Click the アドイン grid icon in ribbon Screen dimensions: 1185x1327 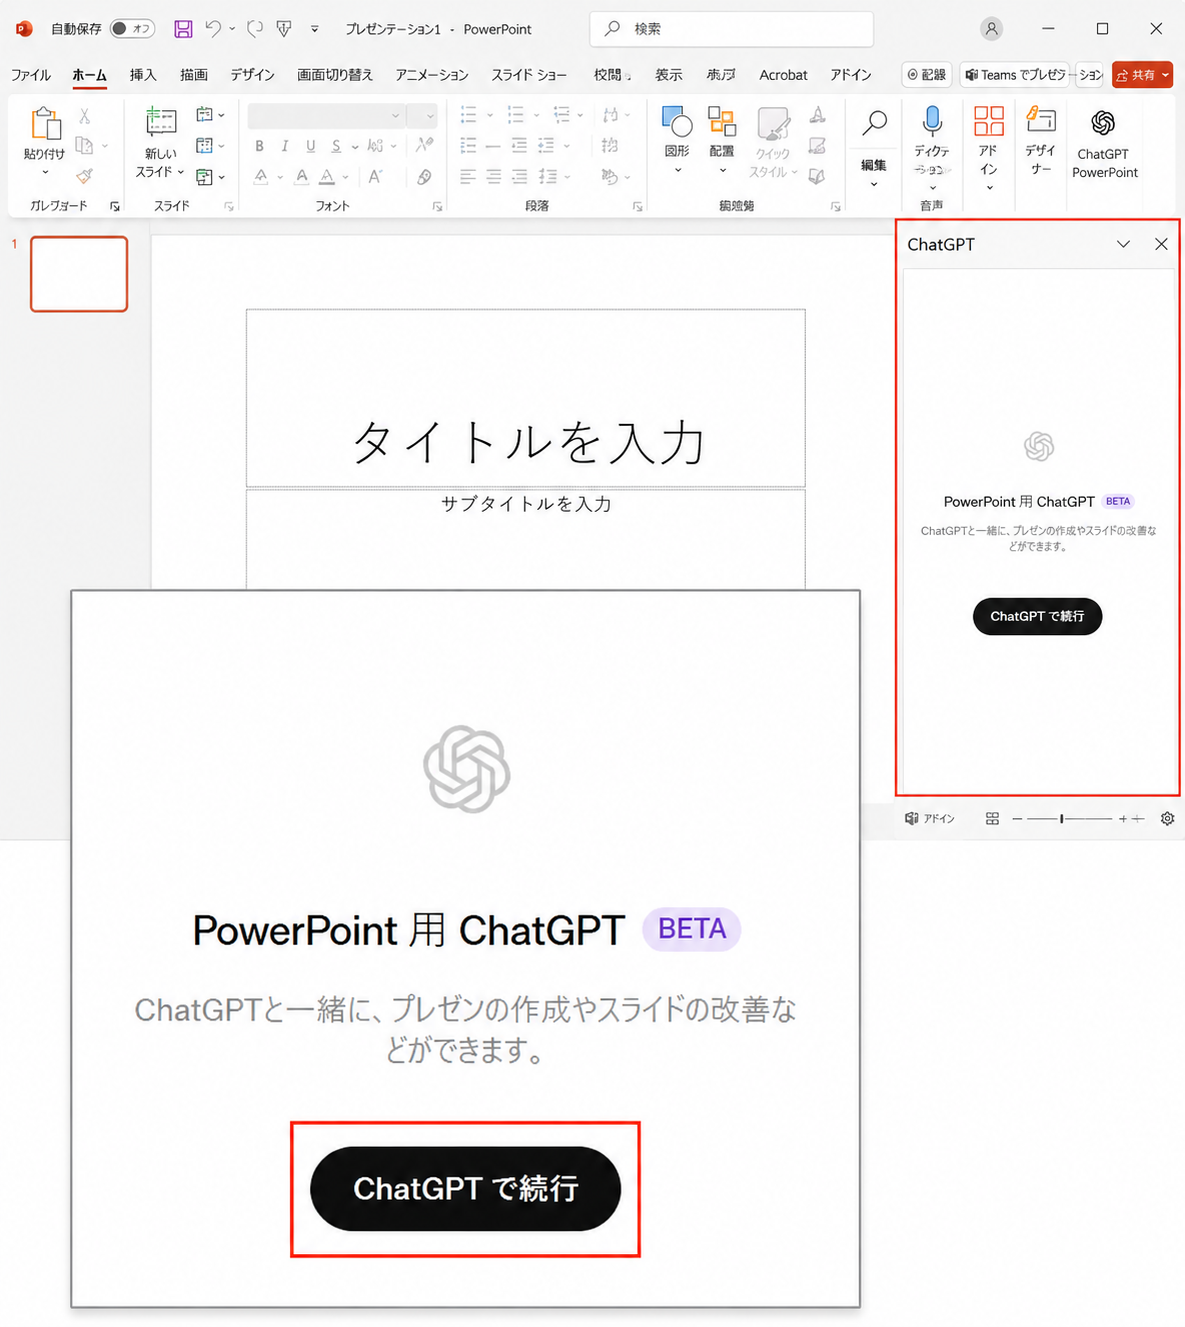click(x=989, y=121)
